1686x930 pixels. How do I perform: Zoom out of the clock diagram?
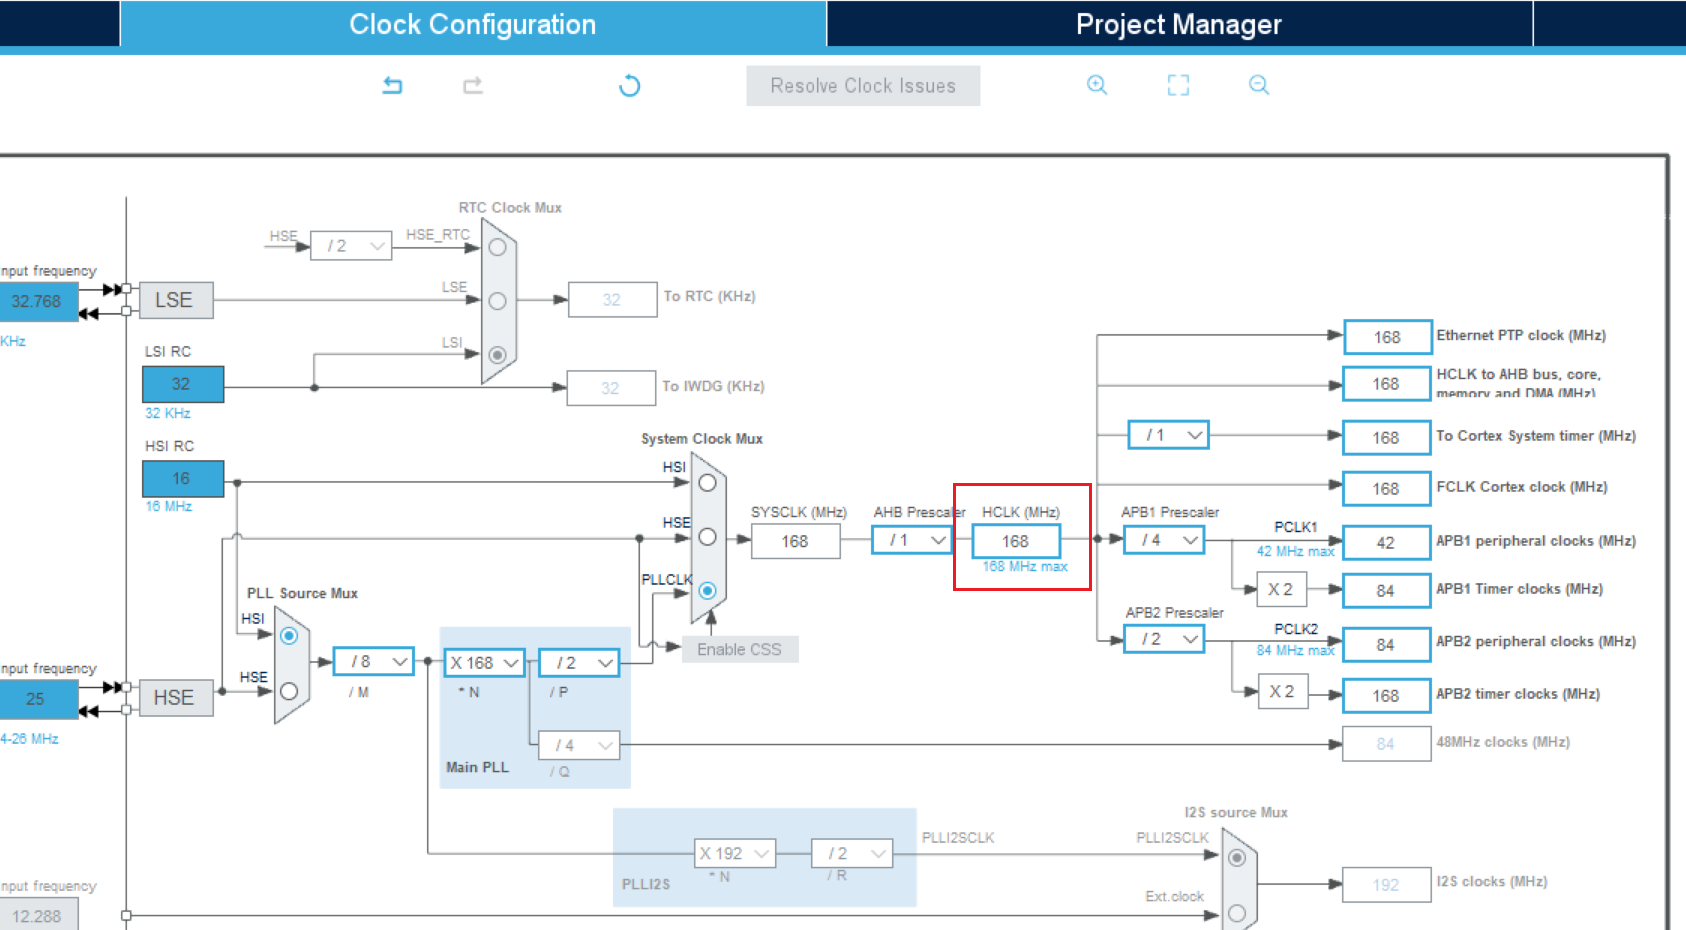pos(1259,85)
